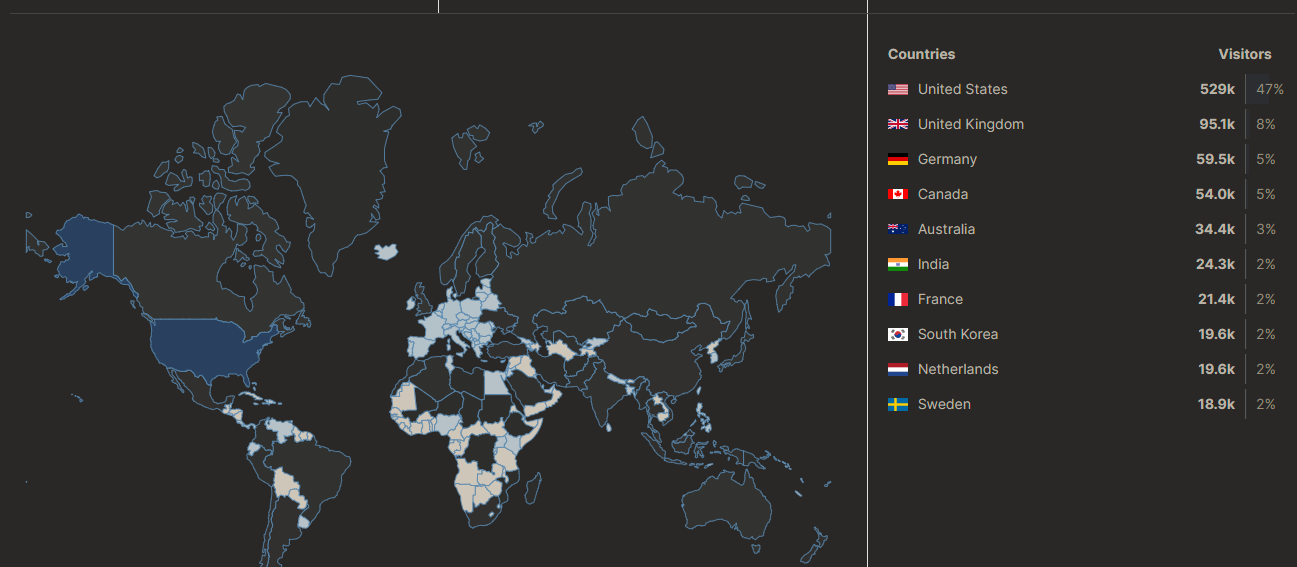1297x567 pixels.
Task: Open the United States country row
Action: [1085, 89]
